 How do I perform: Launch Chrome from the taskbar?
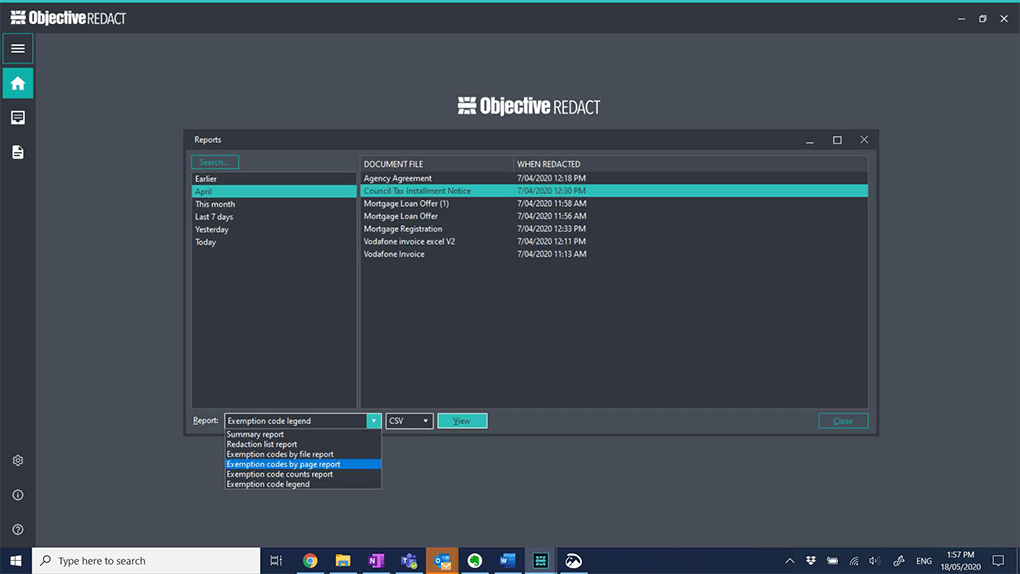point(310,560)
